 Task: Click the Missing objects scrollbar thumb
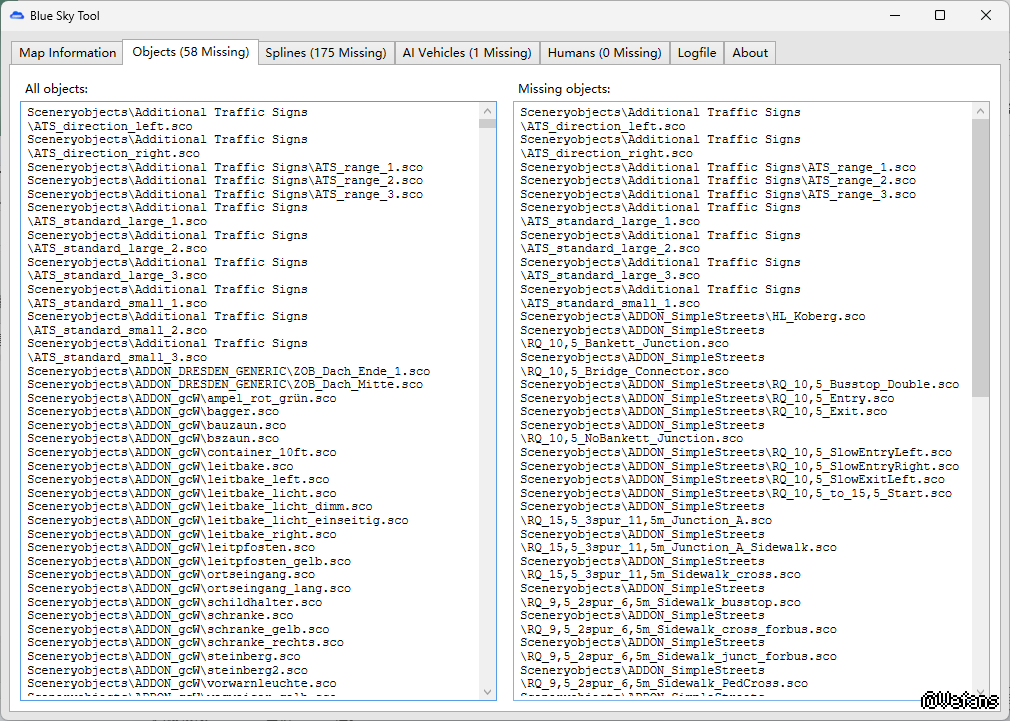tap(980, 255)
